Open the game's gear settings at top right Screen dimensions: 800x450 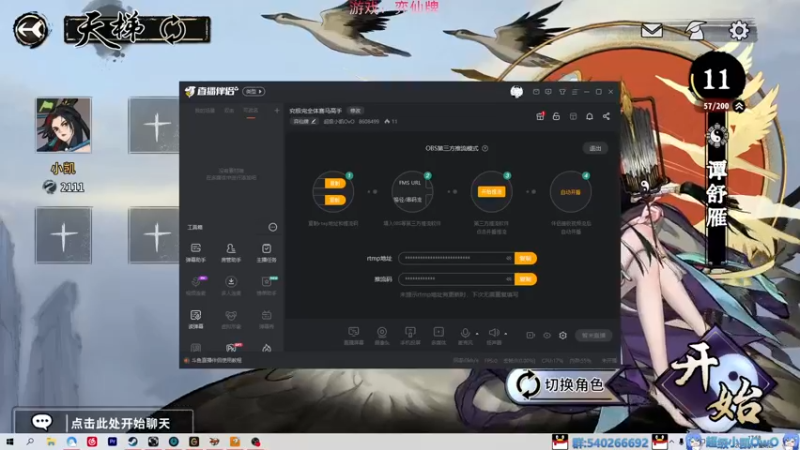[739, 31]
